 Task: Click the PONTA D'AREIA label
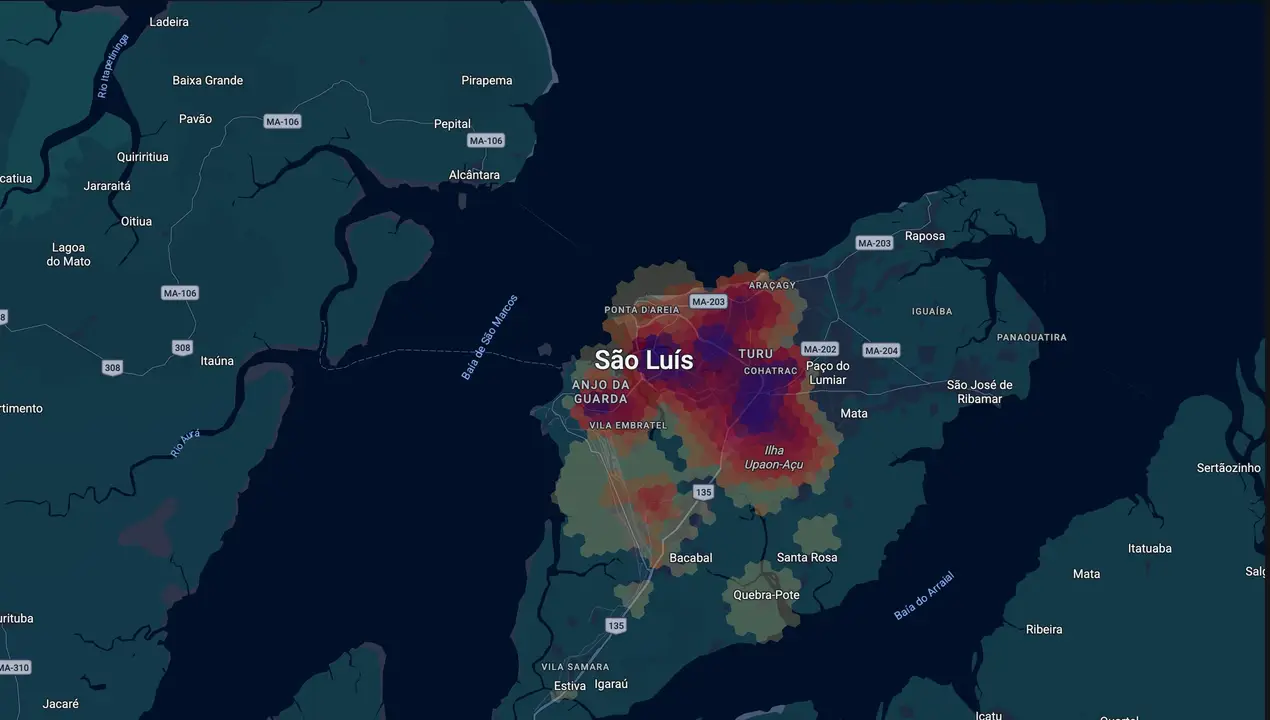pos(642,310)
